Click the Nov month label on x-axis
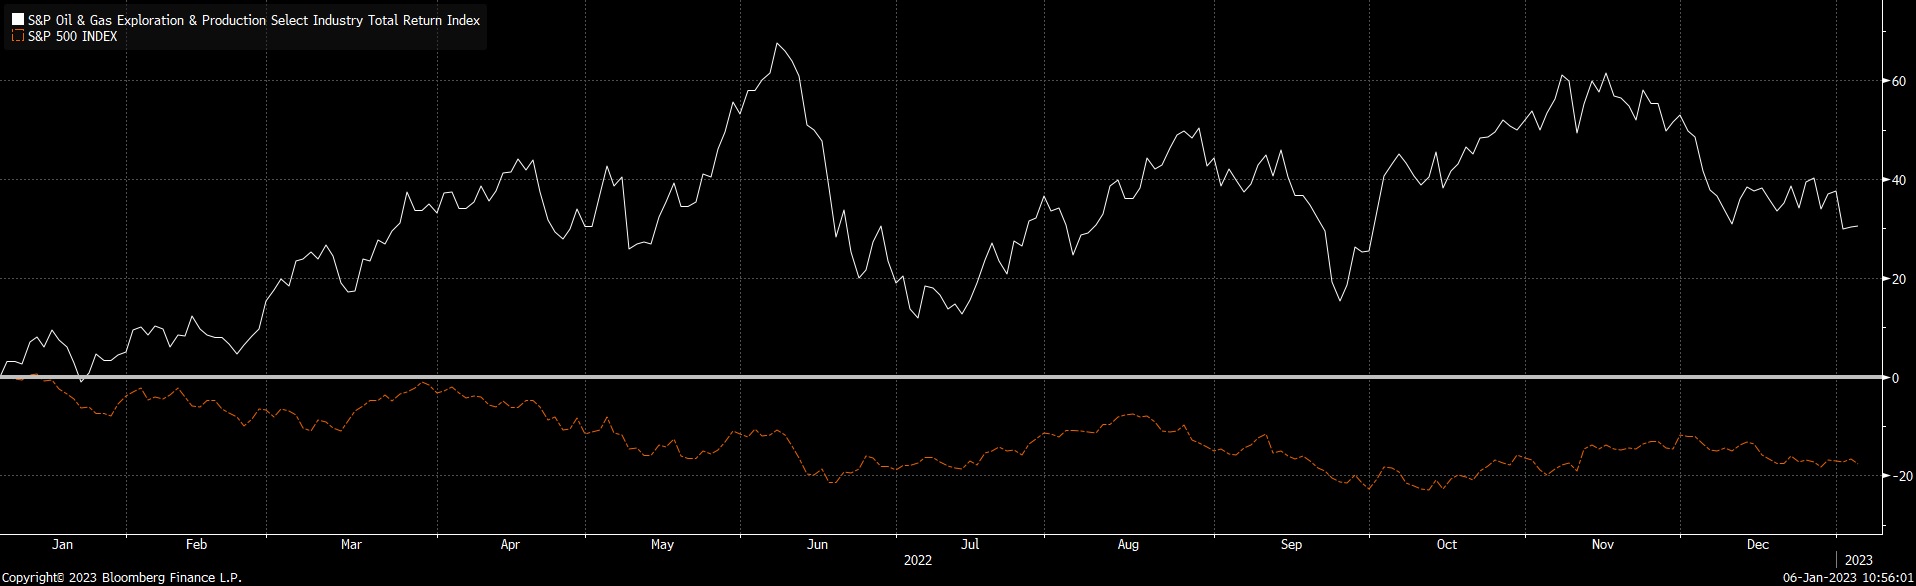Screen dimensions: 1916x586 point(1603,545)
